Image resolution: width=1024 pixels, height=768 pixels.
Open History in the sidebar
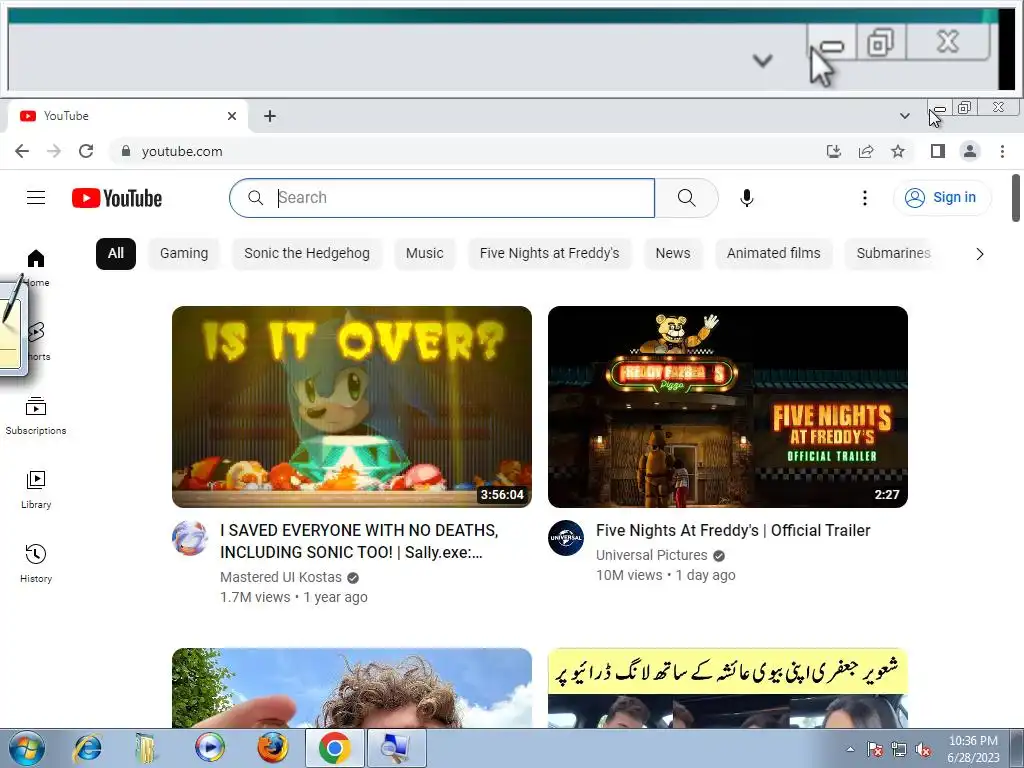[36, 564]
